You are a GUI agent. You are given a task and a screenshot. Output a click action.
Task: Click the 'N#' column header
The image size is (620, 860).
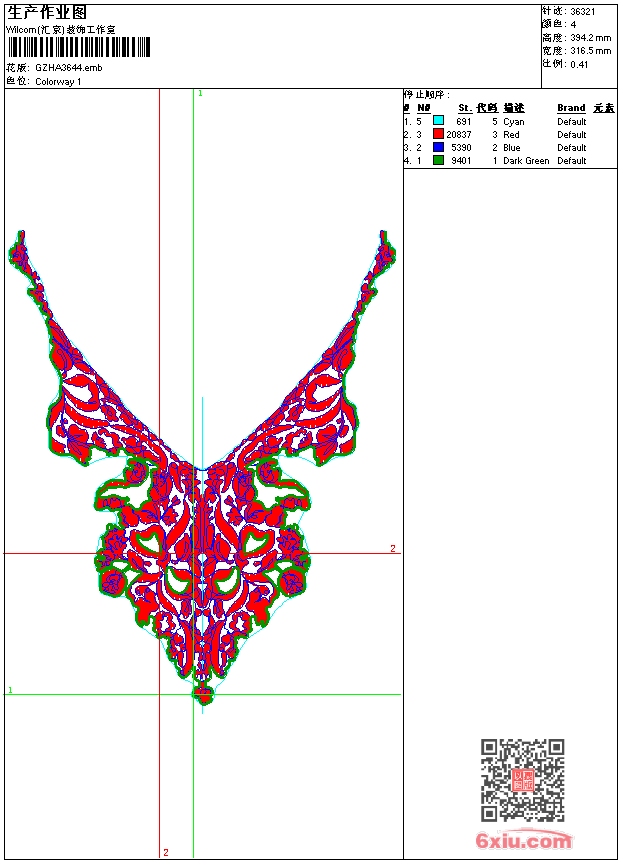(424, 108)
